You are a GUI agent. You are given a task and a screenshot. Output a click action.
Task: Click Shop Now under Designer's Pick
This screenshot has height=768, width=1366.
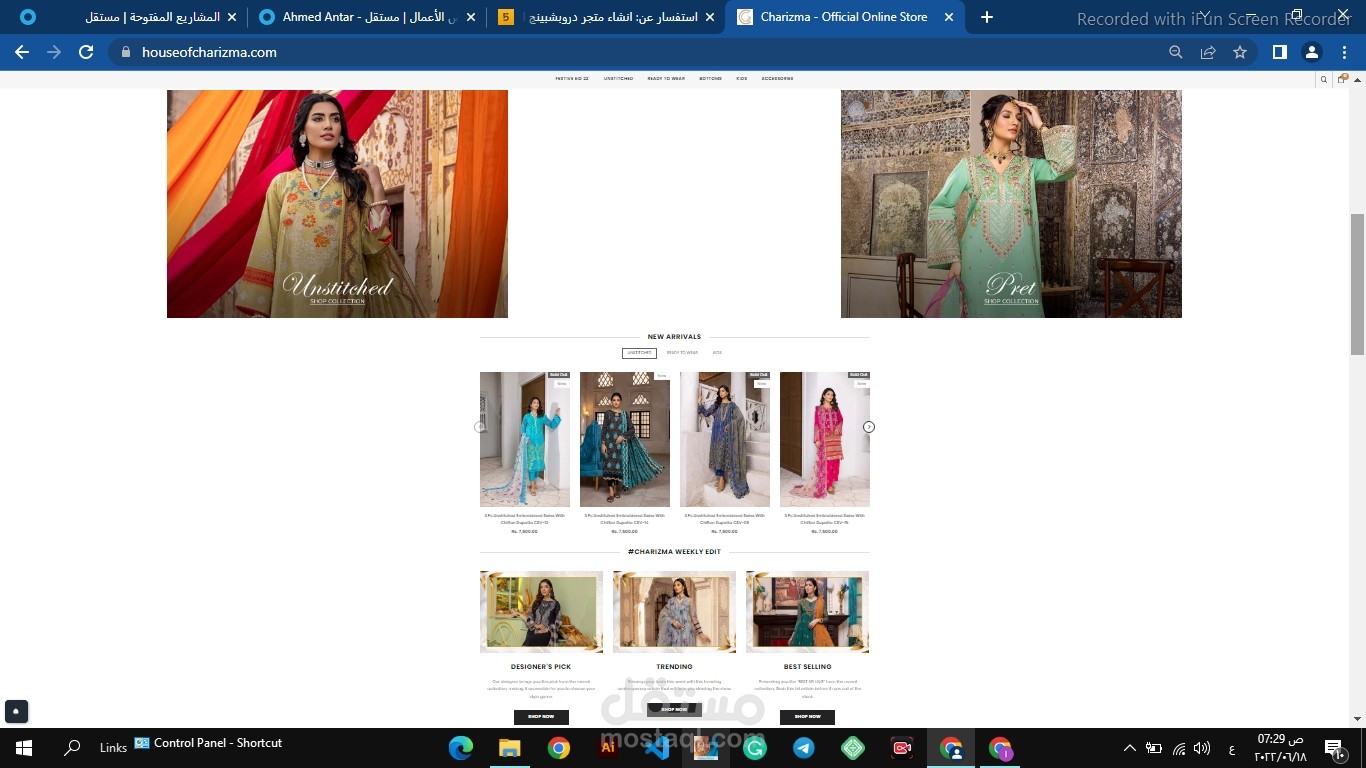(541, 717)
